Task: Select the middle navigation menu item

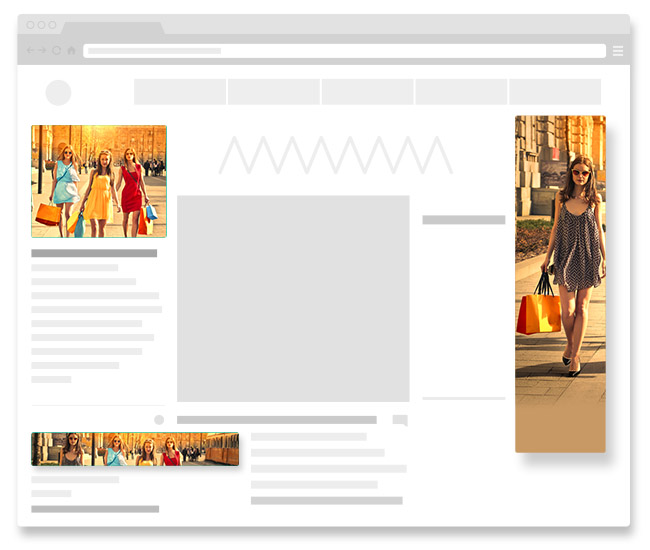Action: click(367, 92)
